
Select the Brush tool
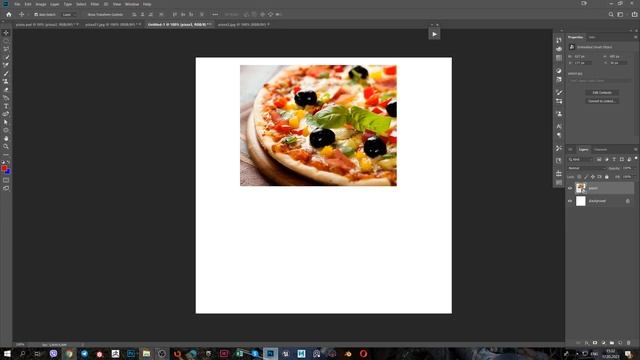pos(6,73)
